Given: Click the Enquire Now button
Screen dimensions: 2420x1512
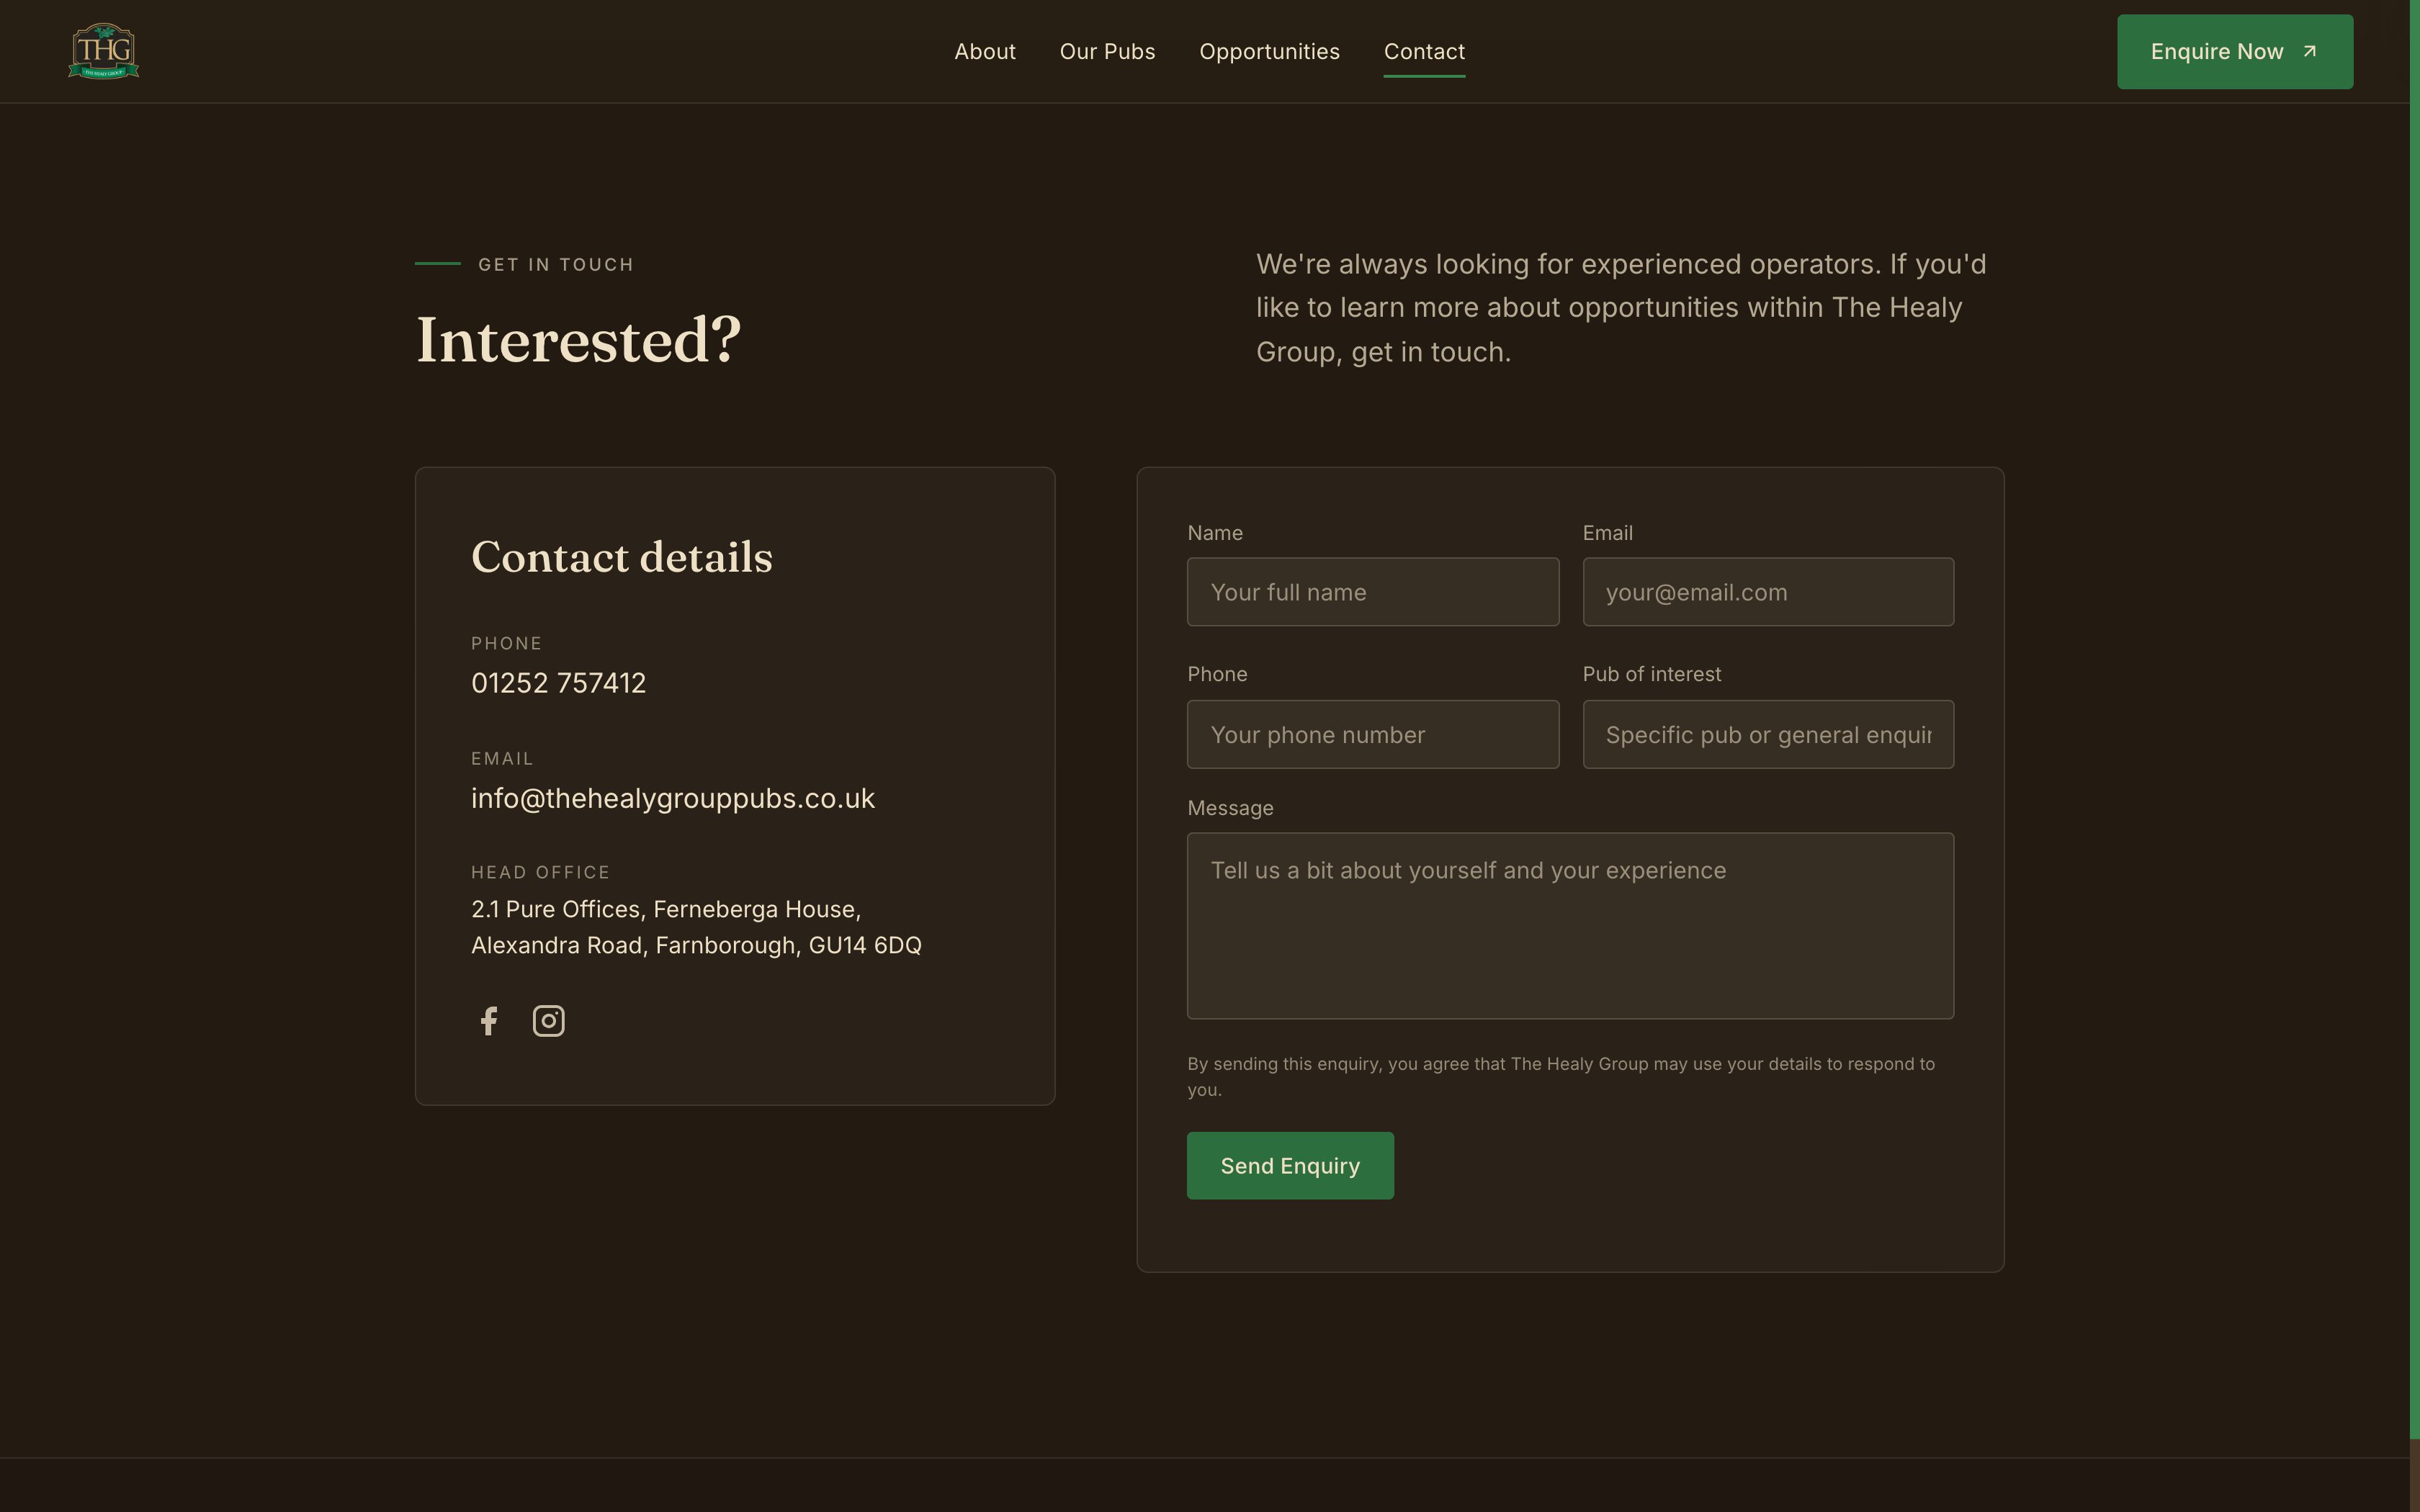Looking at the screenshot, I should click(x=2235, y=52).
